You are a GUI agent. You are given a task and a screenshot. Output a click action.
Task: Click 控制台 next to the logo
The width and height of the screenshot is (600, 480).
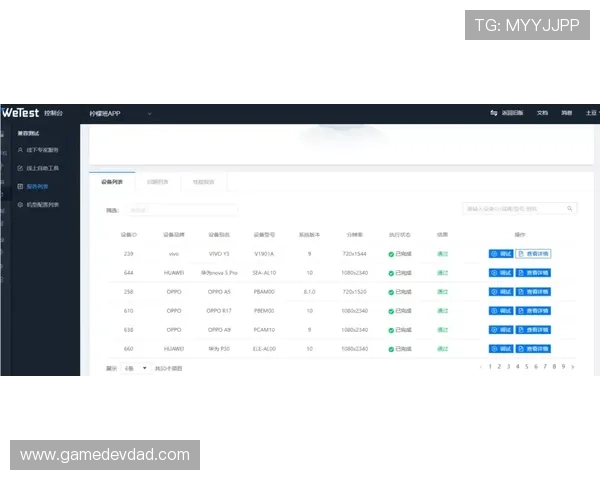click(x=53, y=113)
